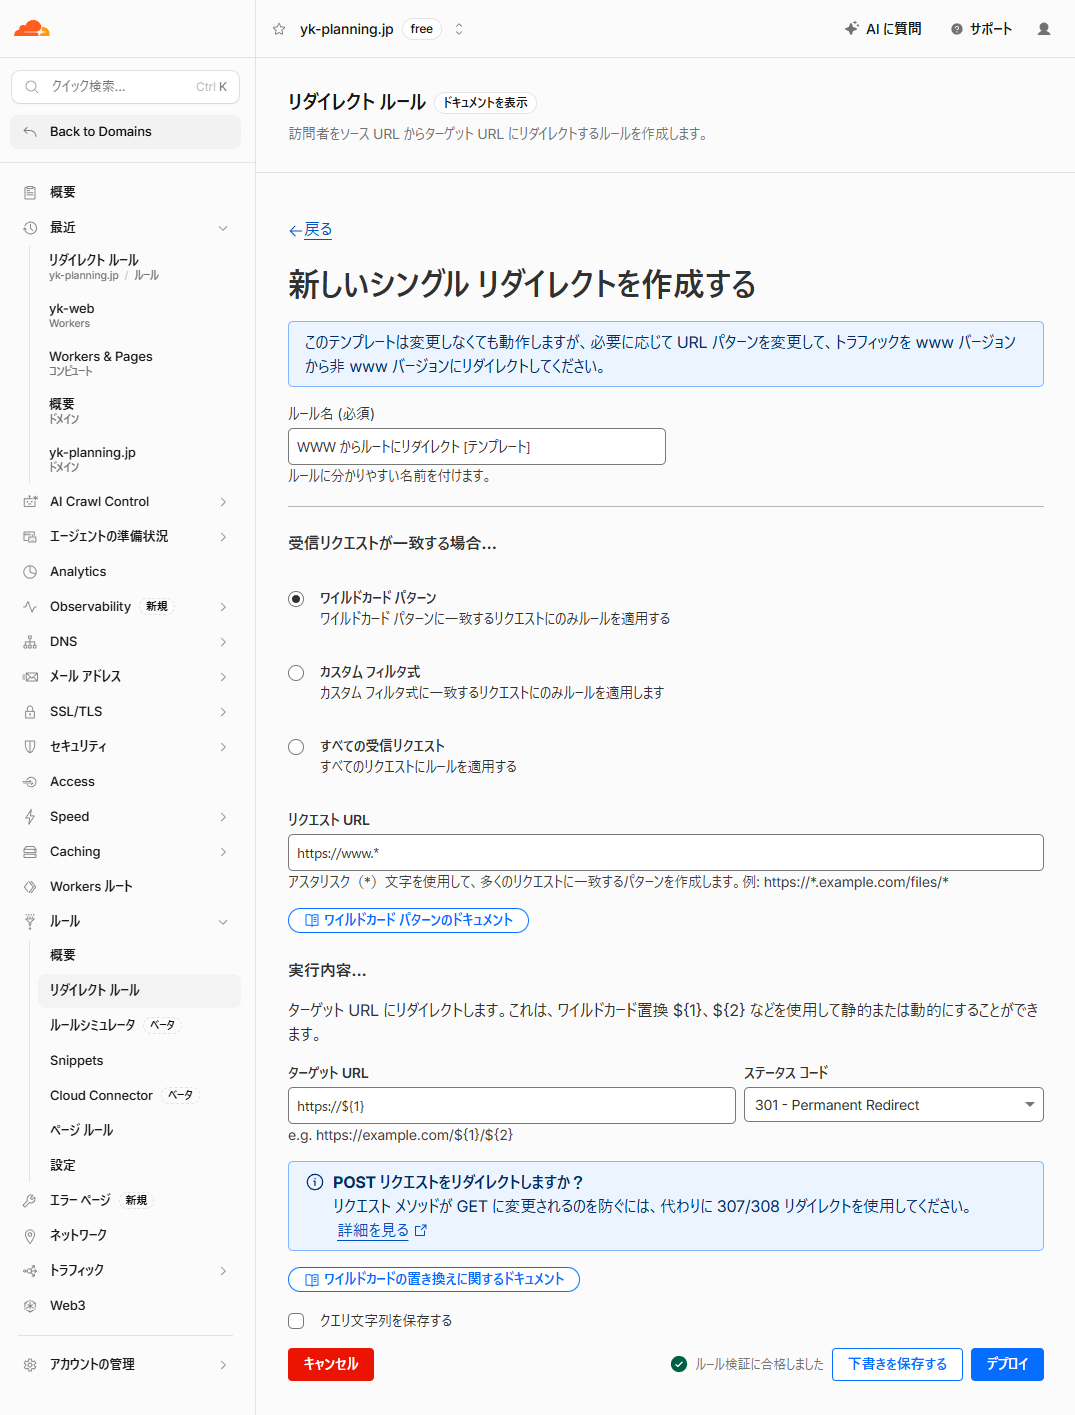Click the blue デプロイ button

click(1007, 1365)
